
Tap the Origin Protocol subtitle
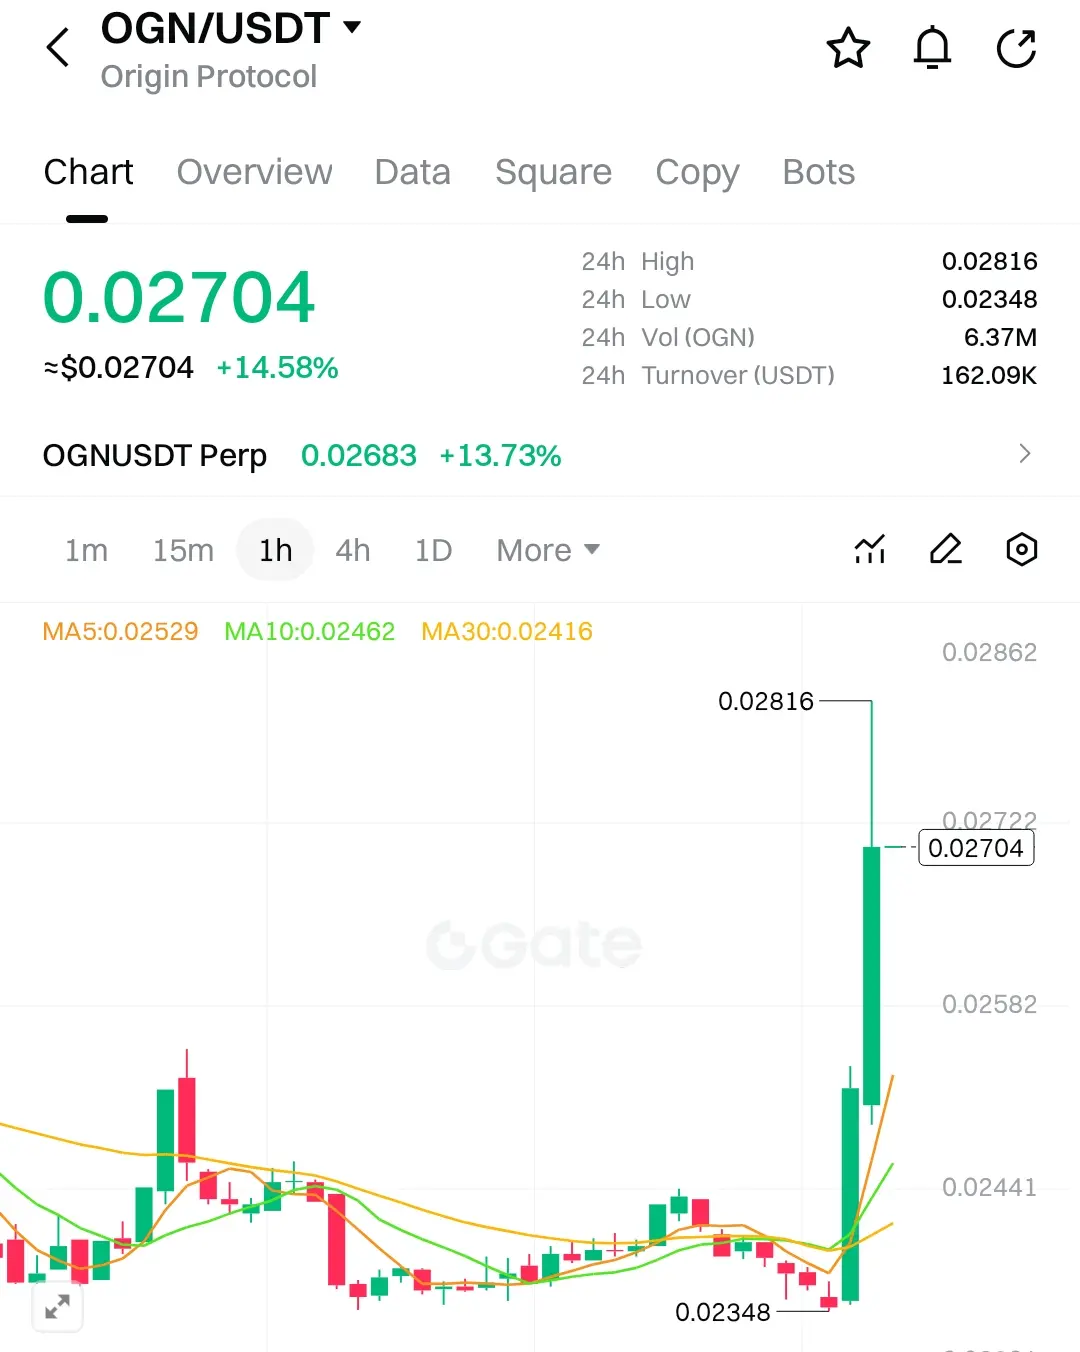coord(209,77)
